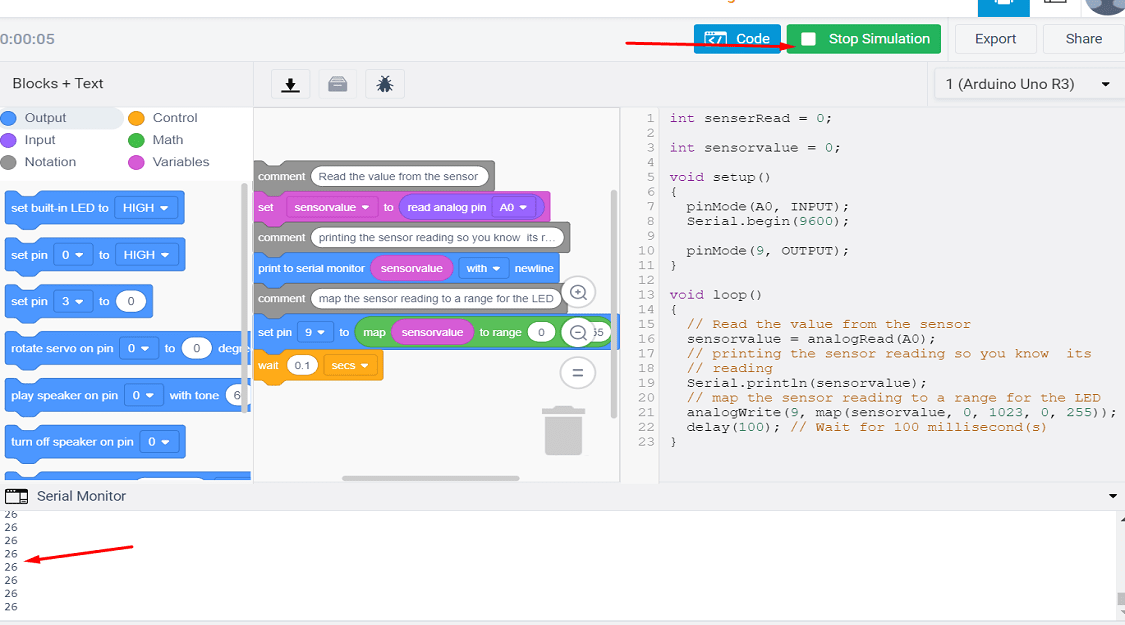This screenshot has height=625, width=1125.
Task: Click map range field showing 0
Action: click(x=541, y=332)
